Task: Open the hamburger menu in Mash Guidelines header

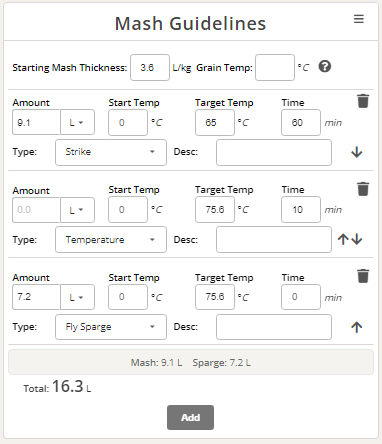Action: pyautogui.click(x=359, y=19)
